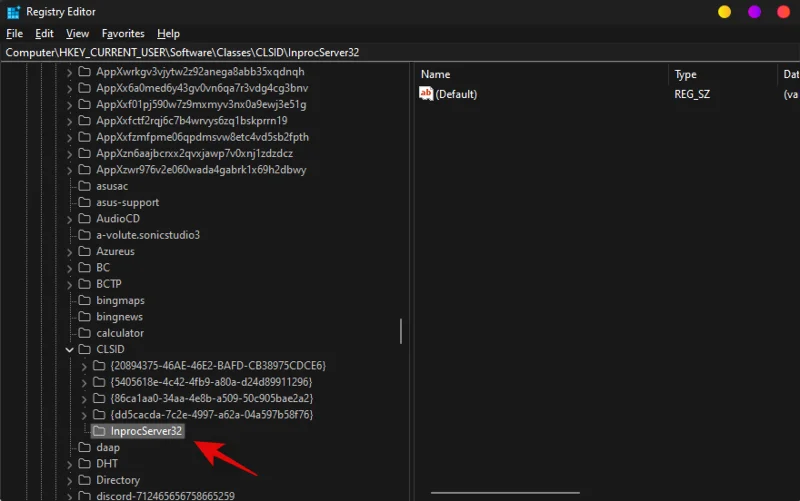Select the asus-support folder icon
800x501 pixels.
coord(84,202)
